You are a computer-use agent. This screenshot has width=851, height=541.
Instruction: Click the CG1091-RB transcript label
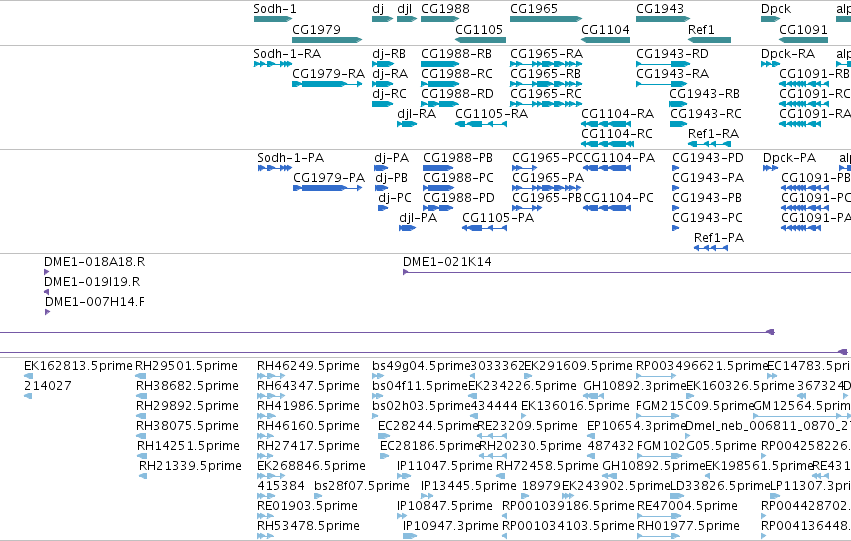coord(814,74)
